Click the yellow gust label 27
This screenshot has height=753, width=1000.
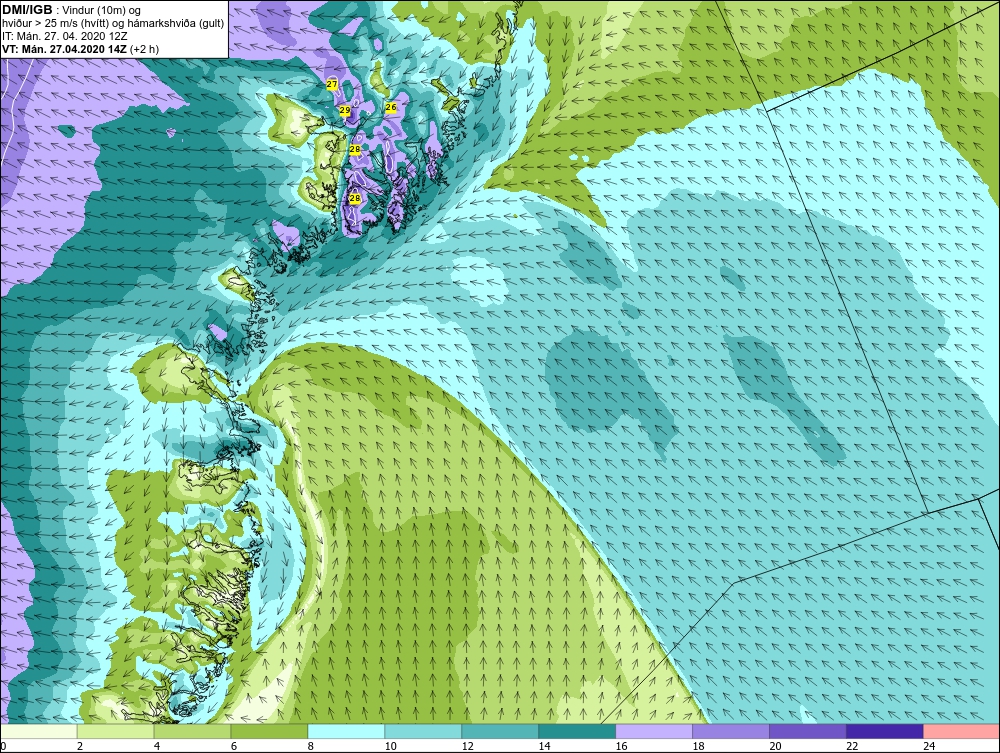pos(332,84)
